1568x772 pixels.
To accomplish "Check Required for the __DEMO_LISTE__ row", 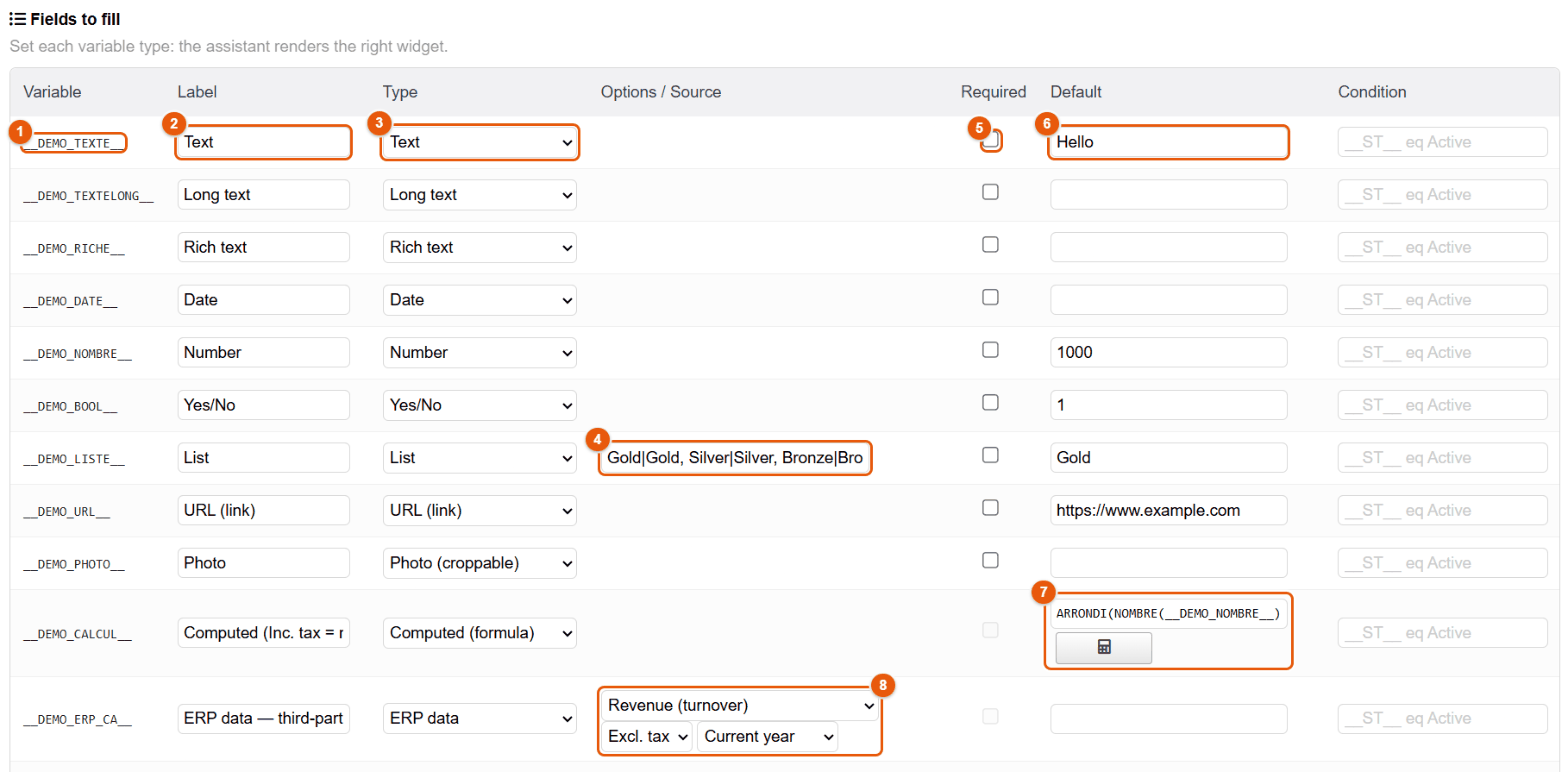I will (990, 455).
